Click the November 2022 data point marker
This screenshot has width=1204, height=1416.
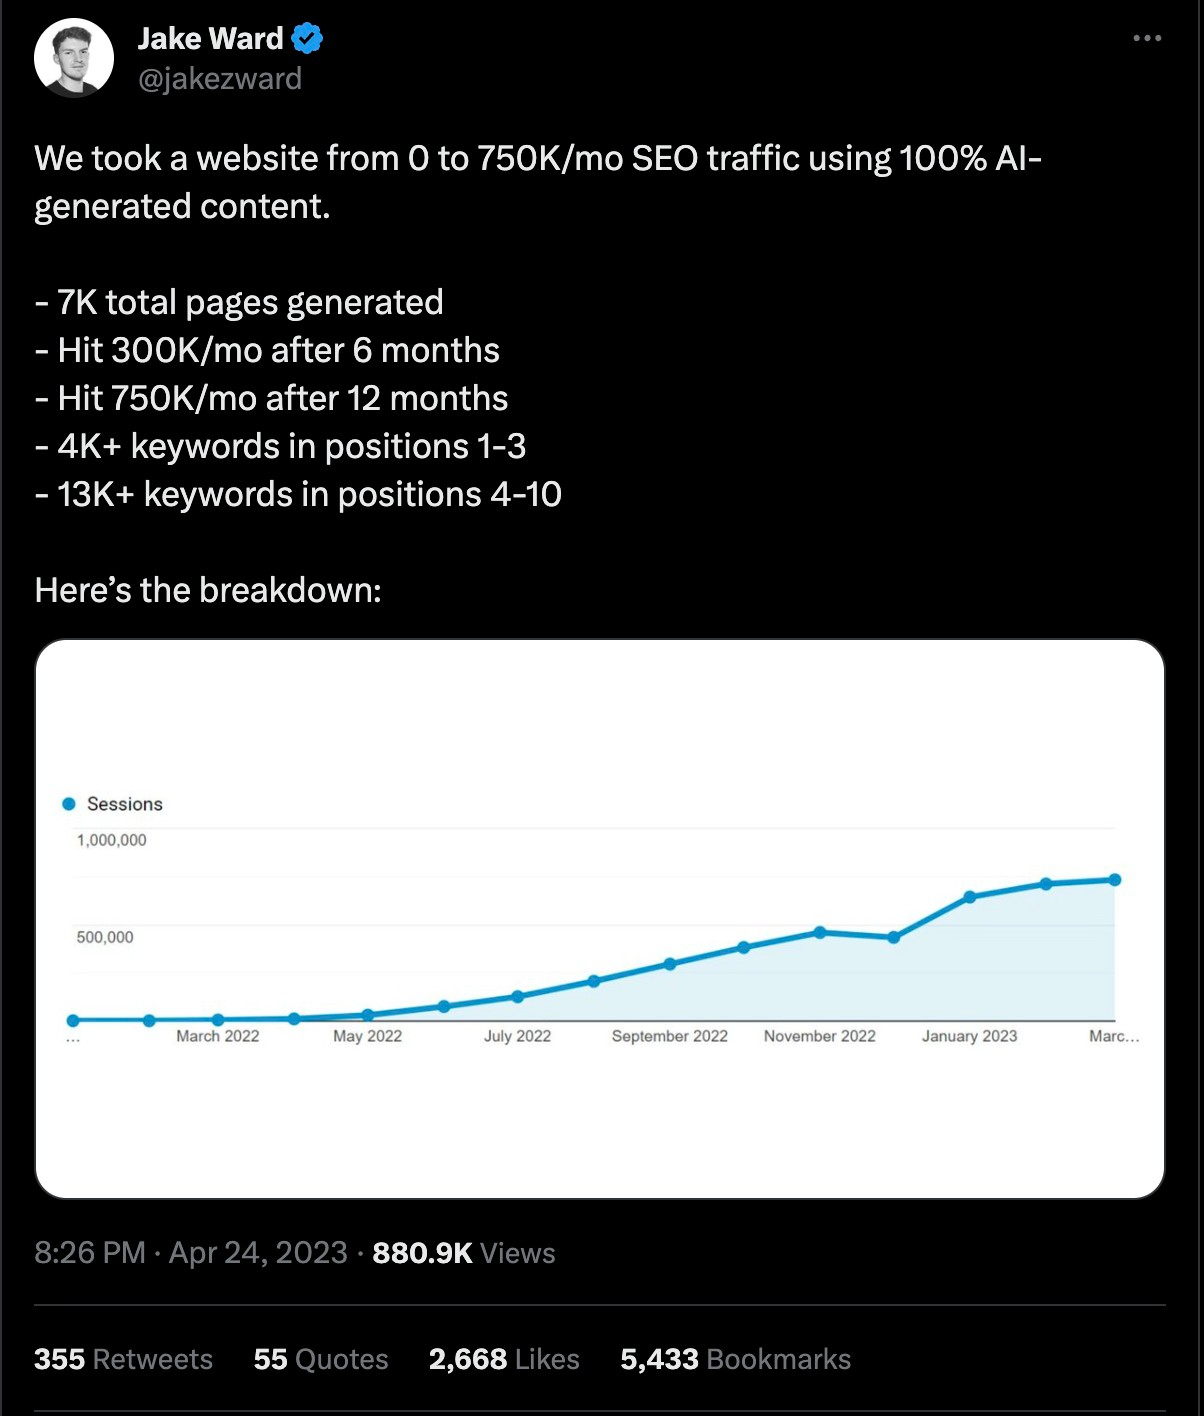tap(820, 932)
